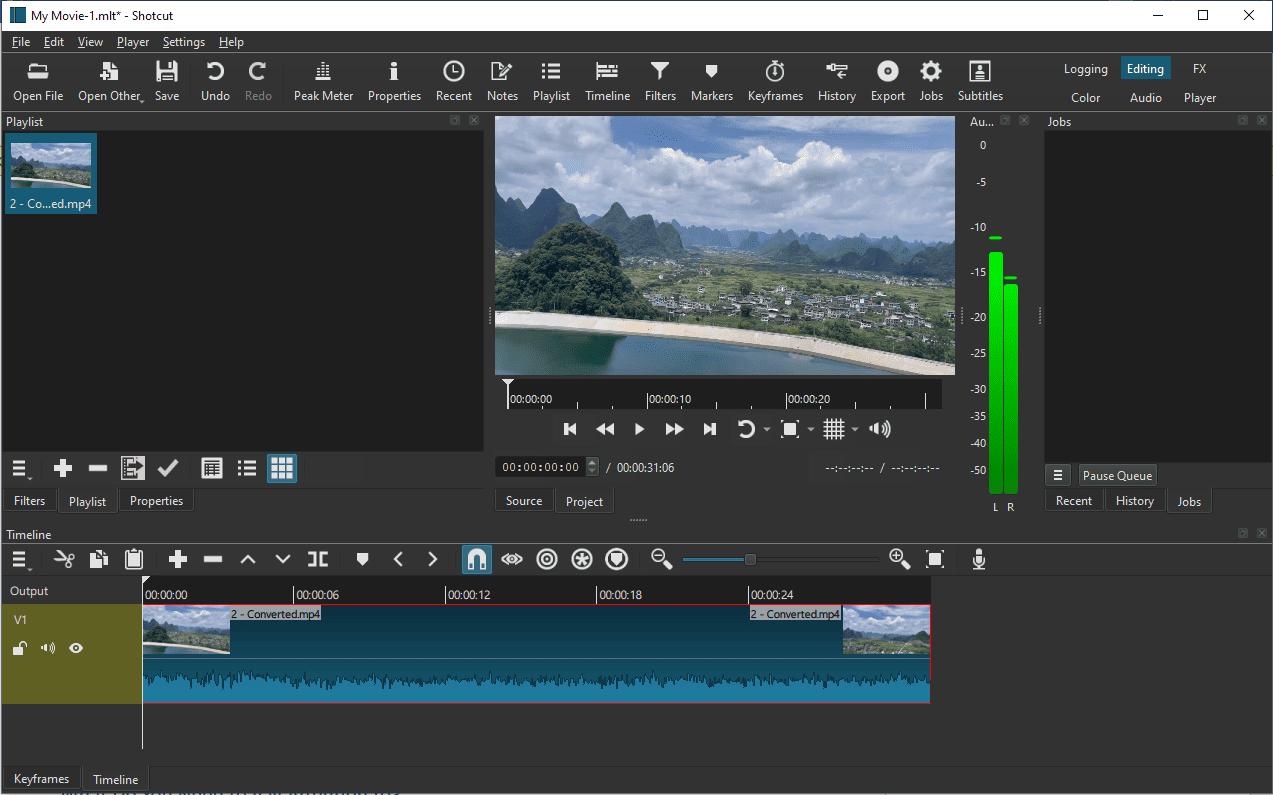Open the playlist hamburger menu
Viewport: 1273px width, 795px height.
pos(21,468)
